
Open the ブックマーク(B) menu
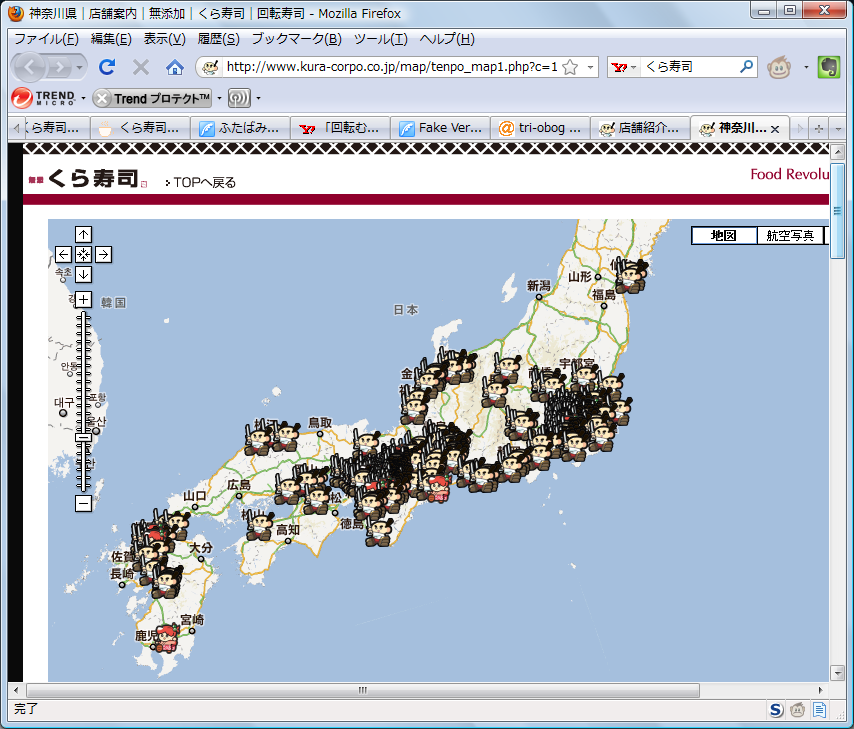(296, 39)
